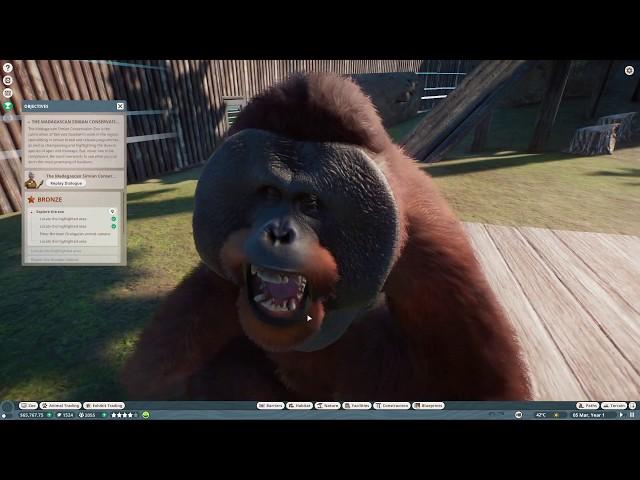Click the faded icon below the trophy
The width and height of the screenshot is (640, 480).
7,118
